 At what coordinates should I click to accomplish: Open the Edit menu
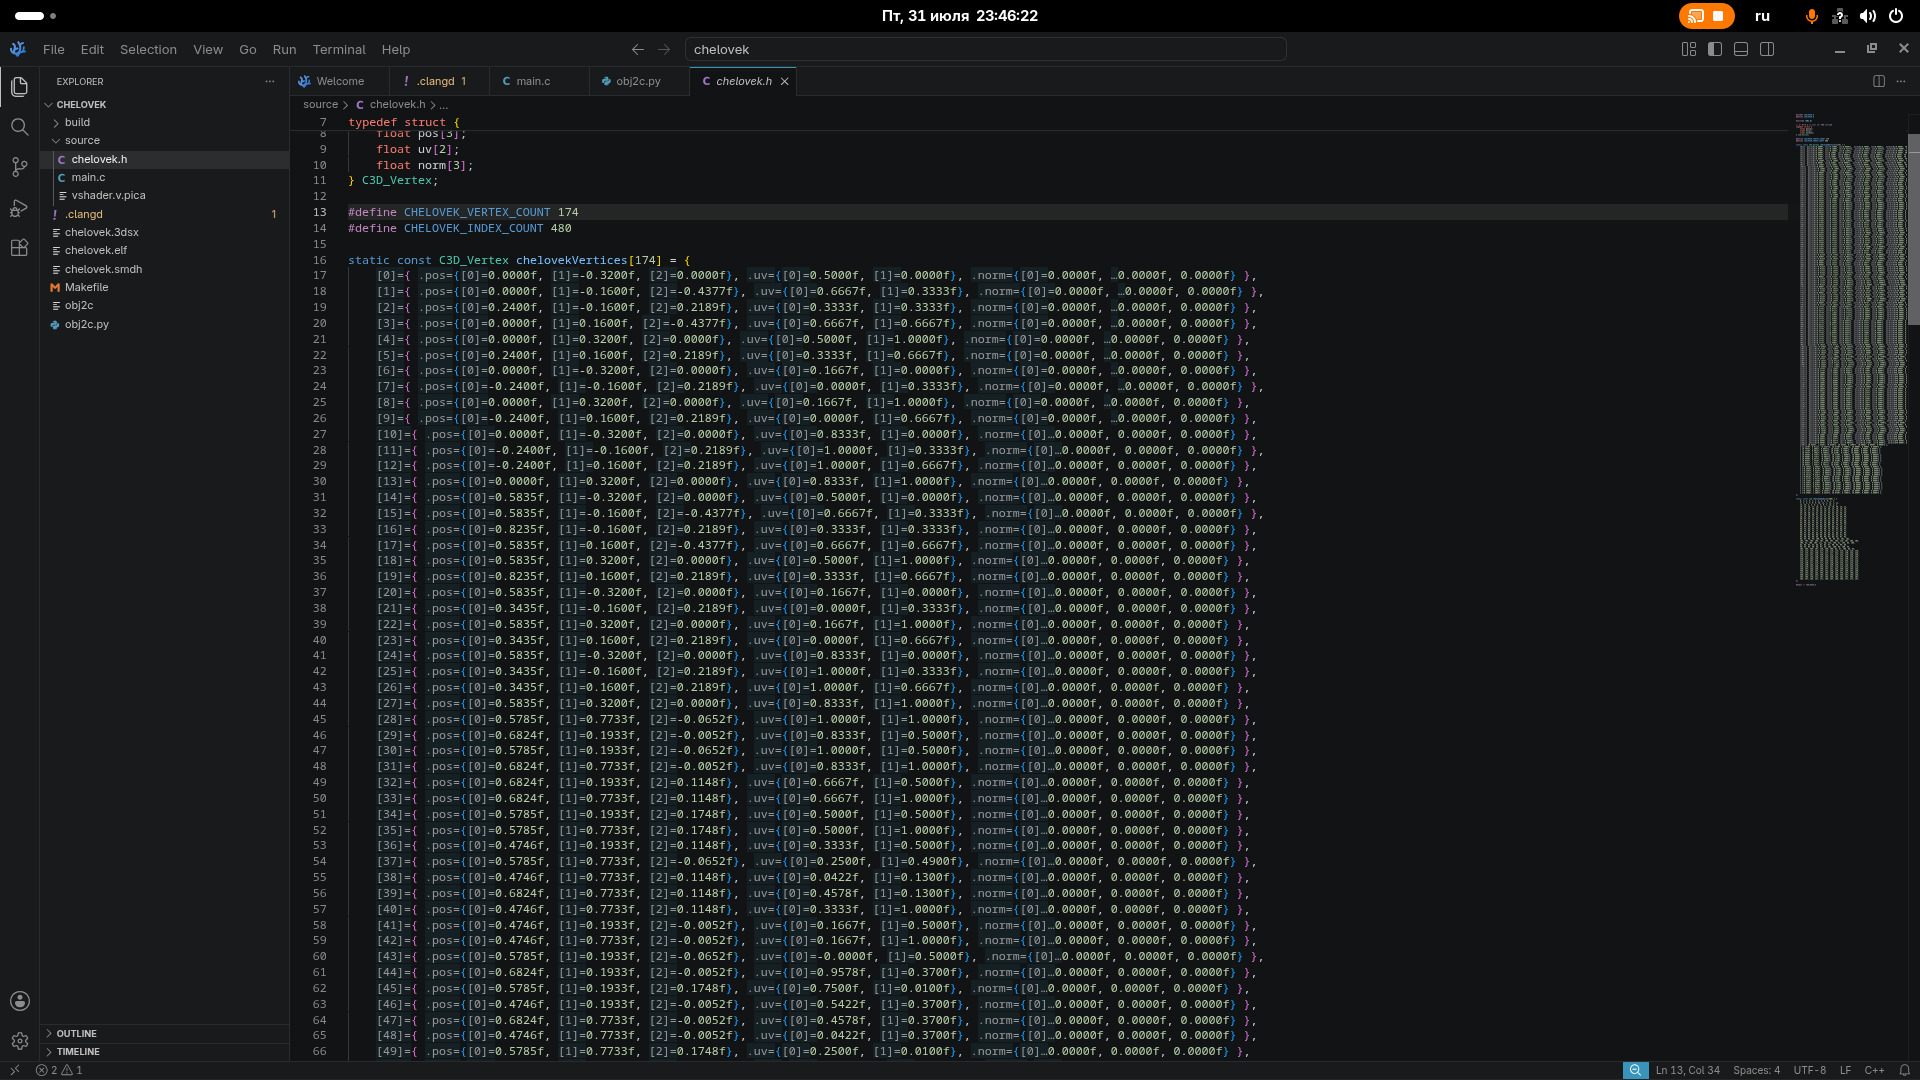[x=92, y=49]
